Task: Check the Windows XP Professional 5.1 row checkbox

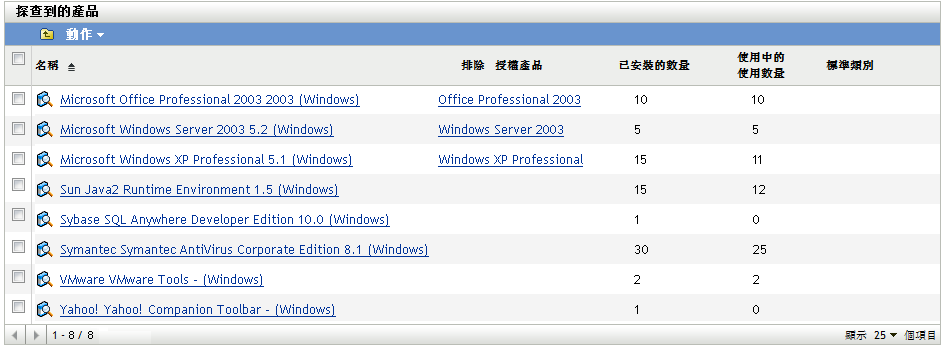Action: coord(19,158)
